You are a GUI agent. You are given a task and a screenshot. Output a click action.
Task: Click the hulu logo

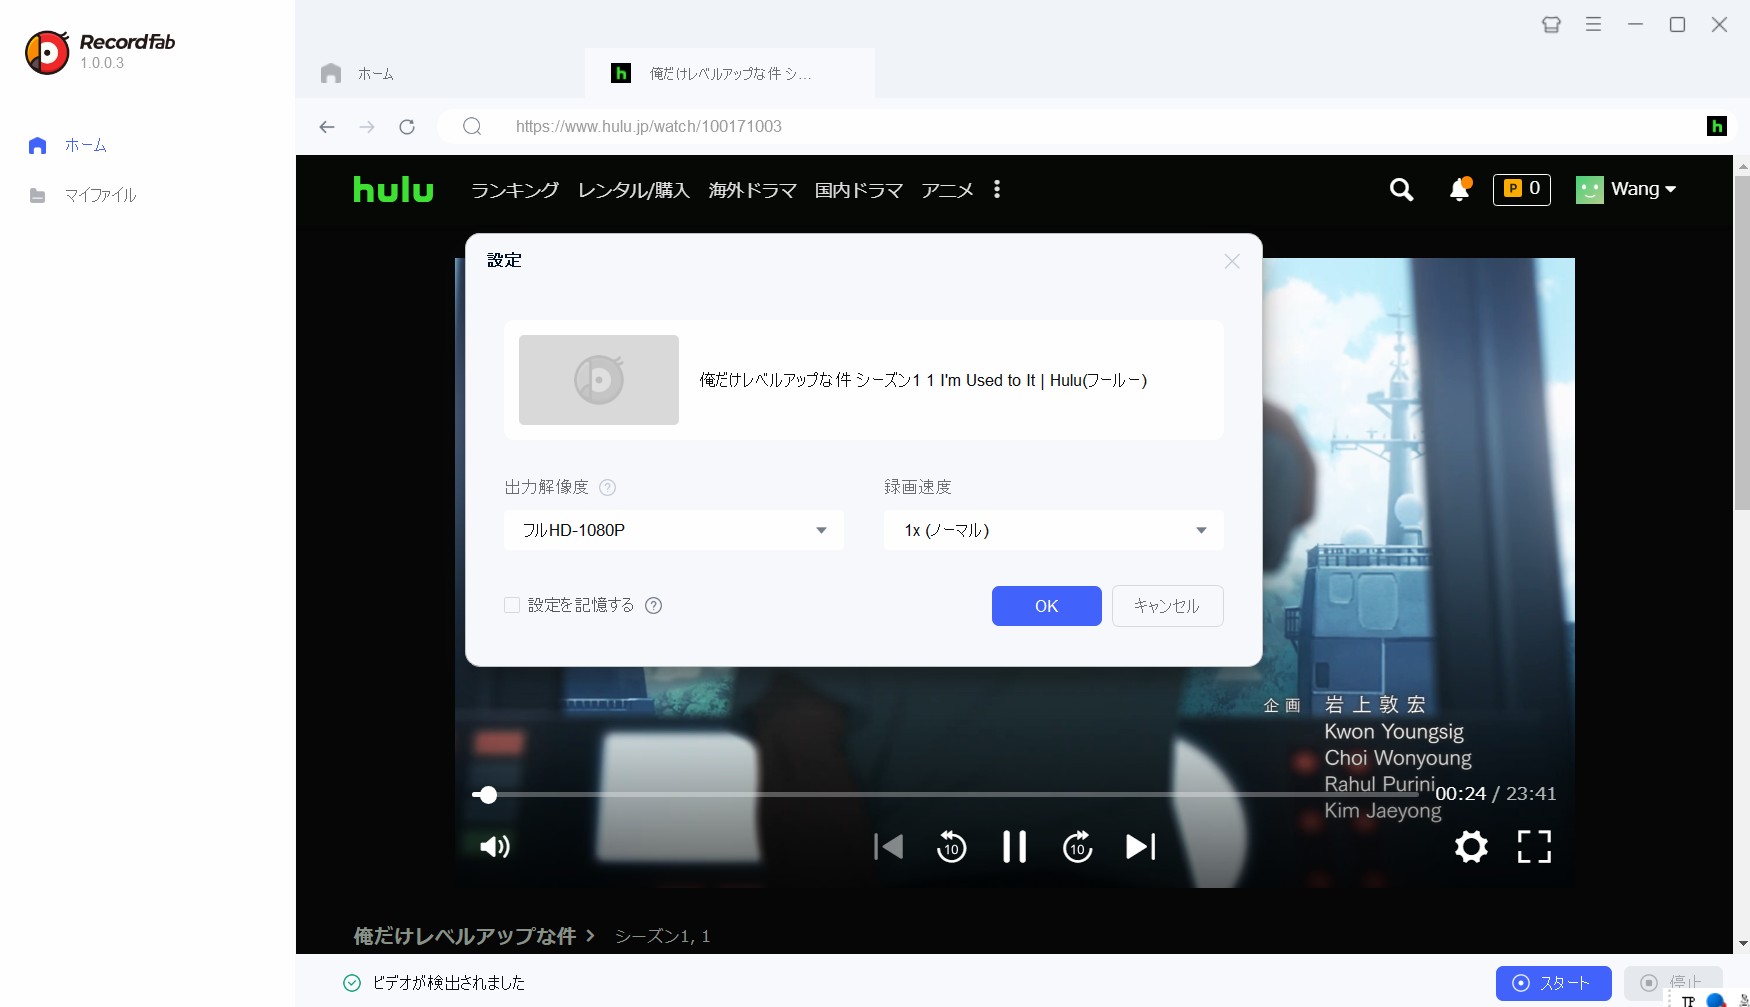click(393, 189)
